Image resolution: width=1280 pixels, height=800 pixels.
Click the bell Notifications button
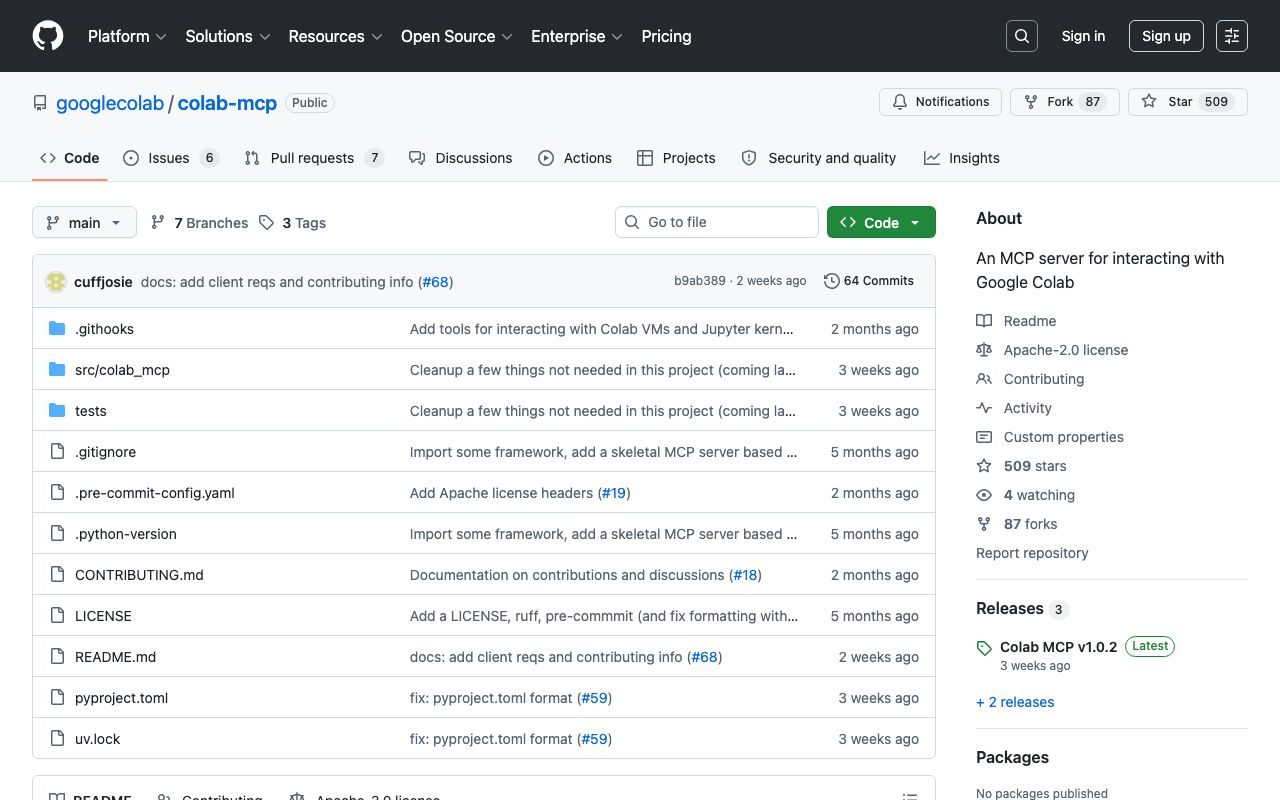click(x=940, y=102)
